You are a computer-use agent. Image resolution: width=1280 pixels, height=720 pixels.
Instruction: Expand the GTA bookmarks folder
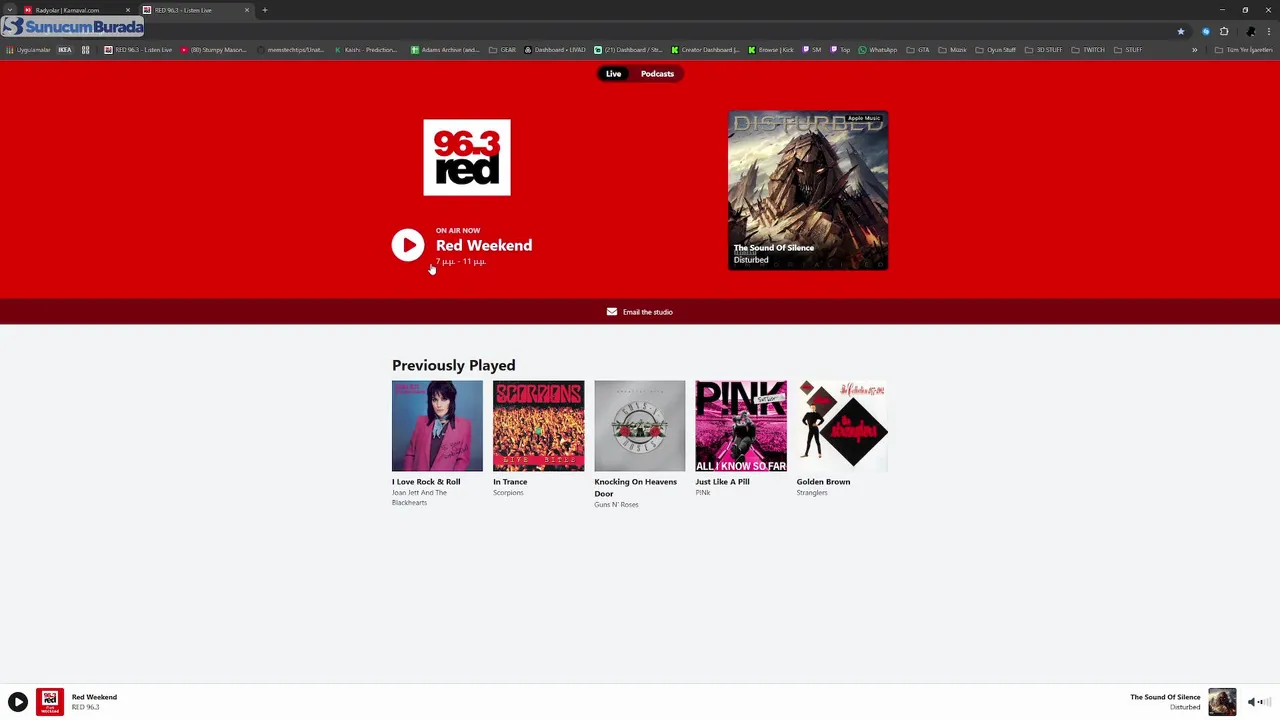[x=918, y=50]
